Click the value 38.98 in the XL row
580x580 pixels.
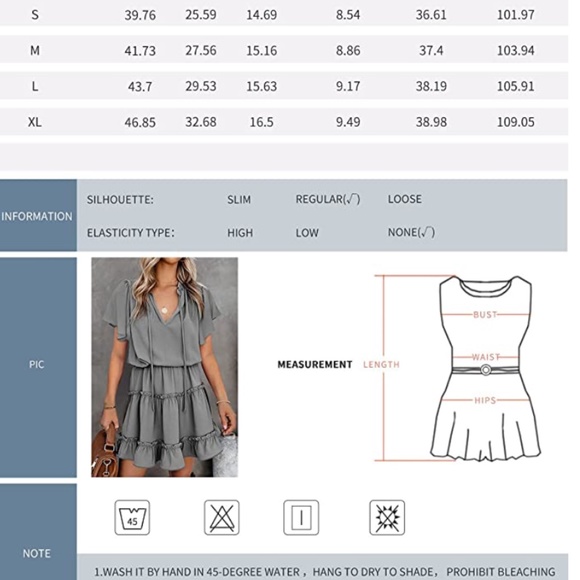pyautogui.click(x=431, y=122)
